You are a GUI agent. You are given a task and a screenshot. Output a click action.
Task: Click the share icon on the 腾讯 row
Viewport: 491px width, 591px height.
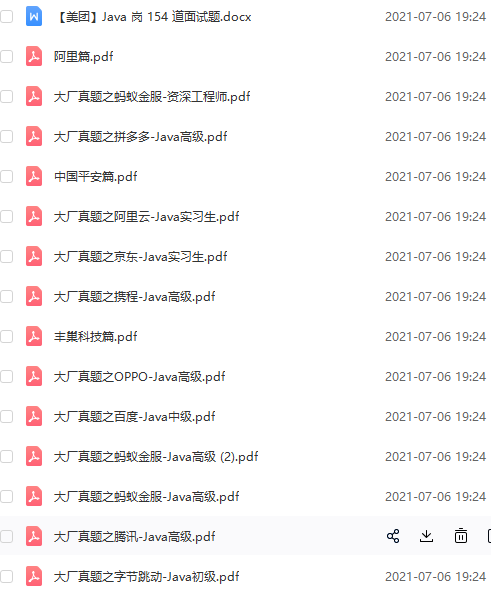coord(393,536)
